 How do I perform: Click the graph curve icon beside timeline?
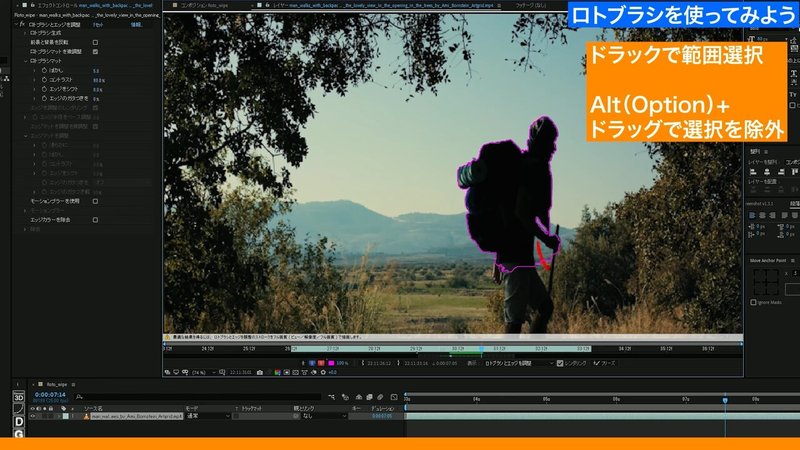point(18,409)
